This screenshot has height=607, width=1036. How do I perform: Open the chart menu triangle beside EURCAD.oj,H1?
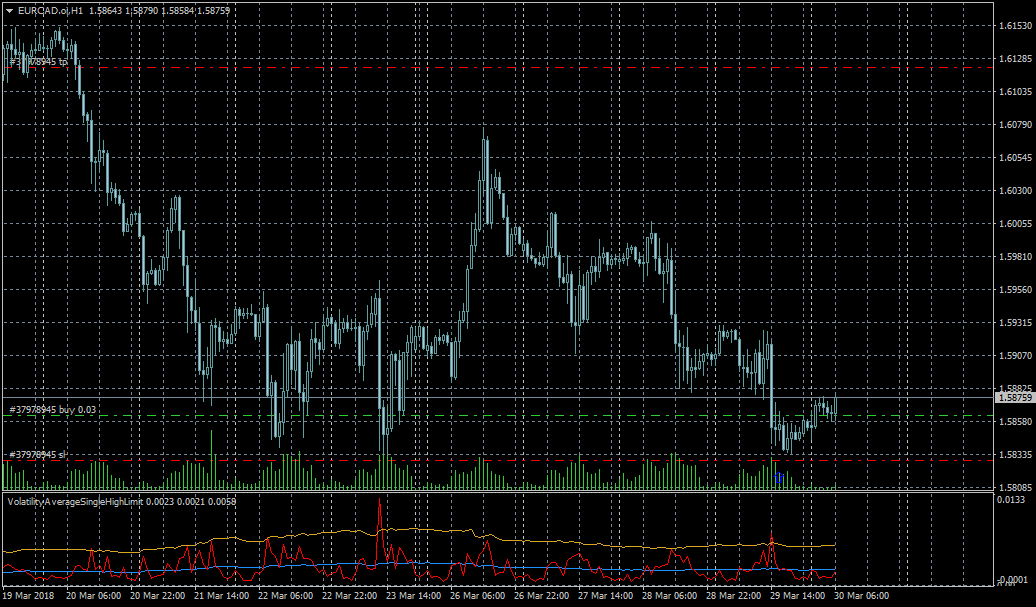click(x=9, y=11)
